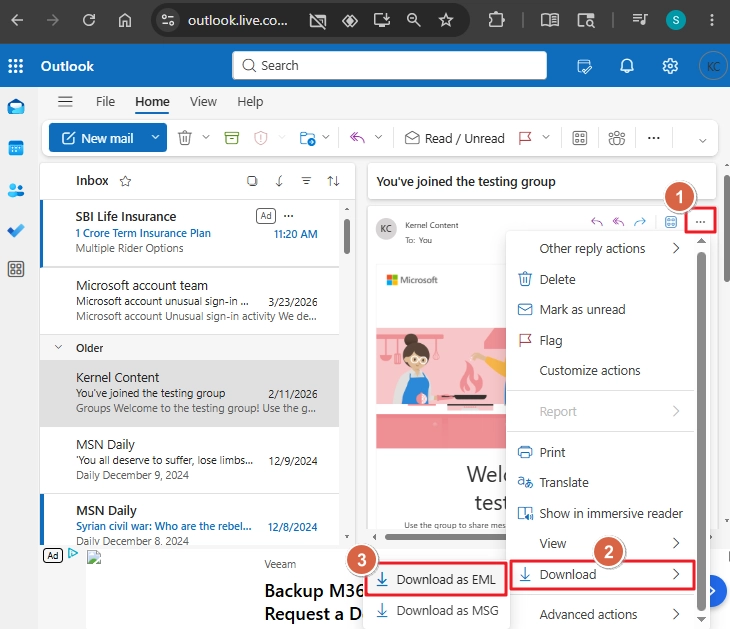Open the Outlook app launcher grid
This screenshot has width=730, height=629.
[16, 66]
